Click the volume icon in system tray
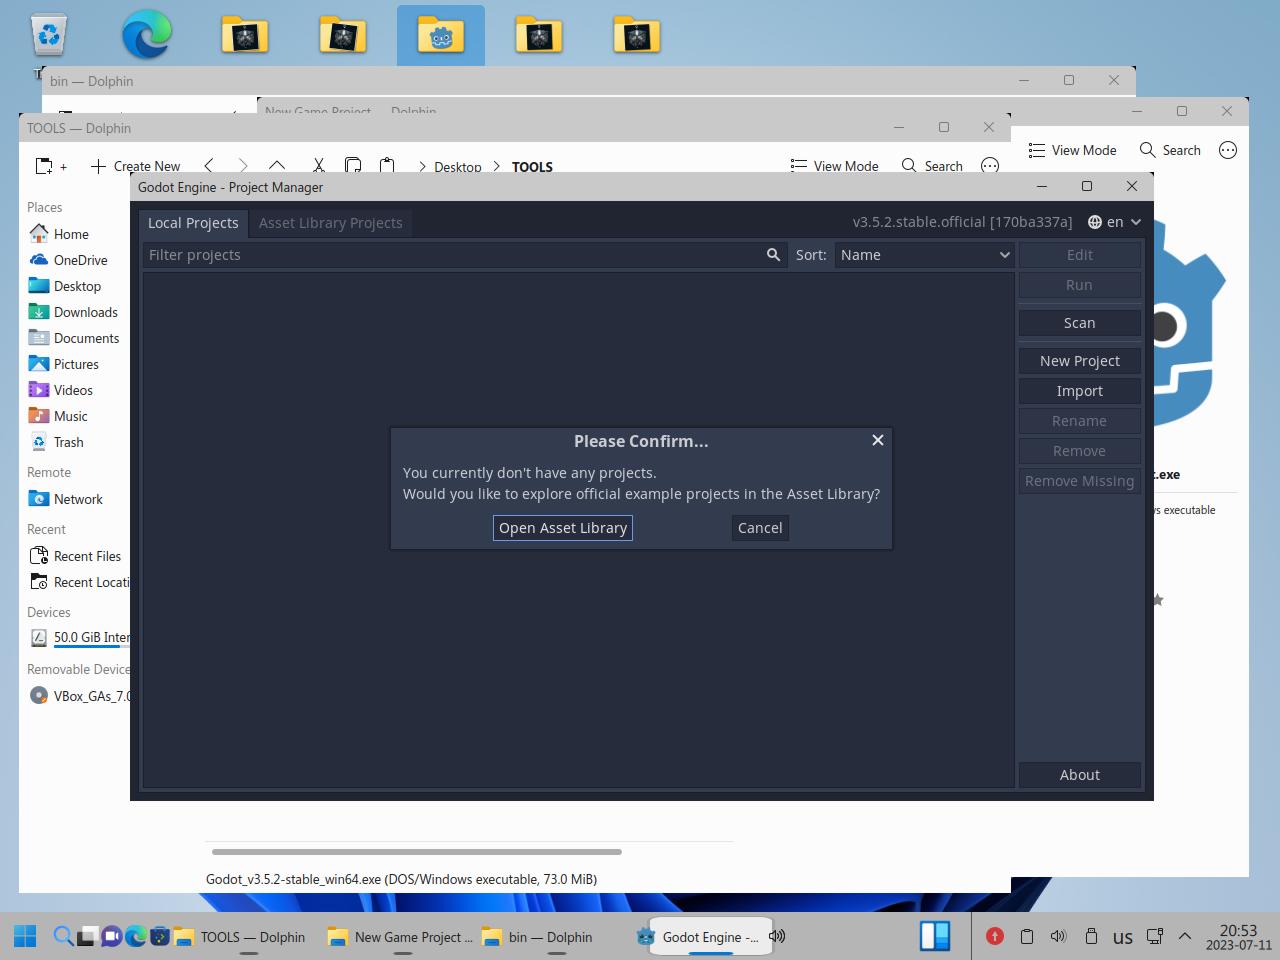This screenshot has width=1280, height=960. click(1058, 936)
